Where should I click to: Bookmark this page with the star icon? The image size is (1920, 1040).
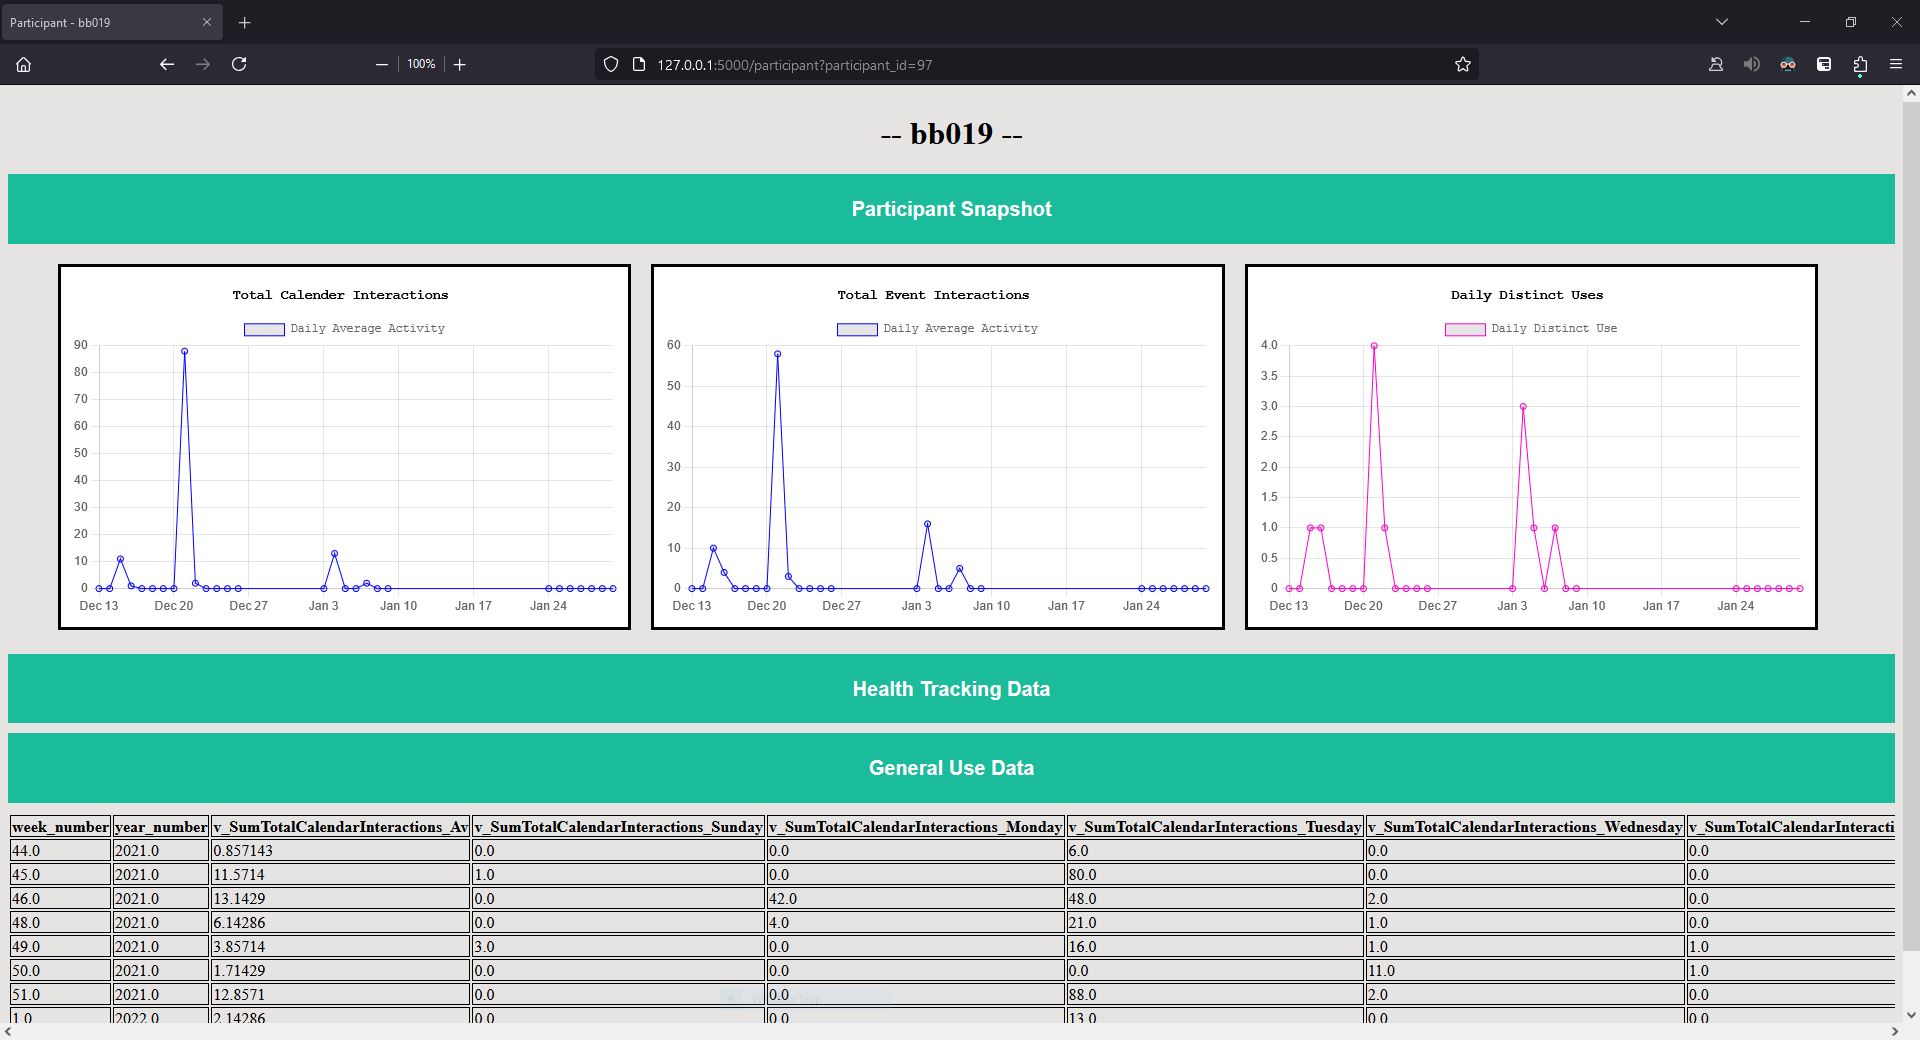pos(1463,64)
